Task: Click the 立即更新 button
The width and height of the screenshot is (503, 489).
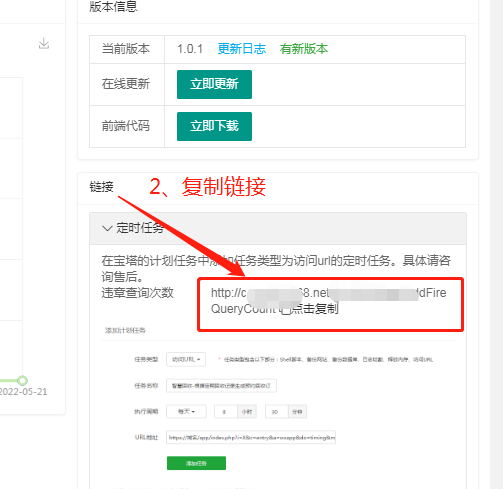Action: point(214,84)
